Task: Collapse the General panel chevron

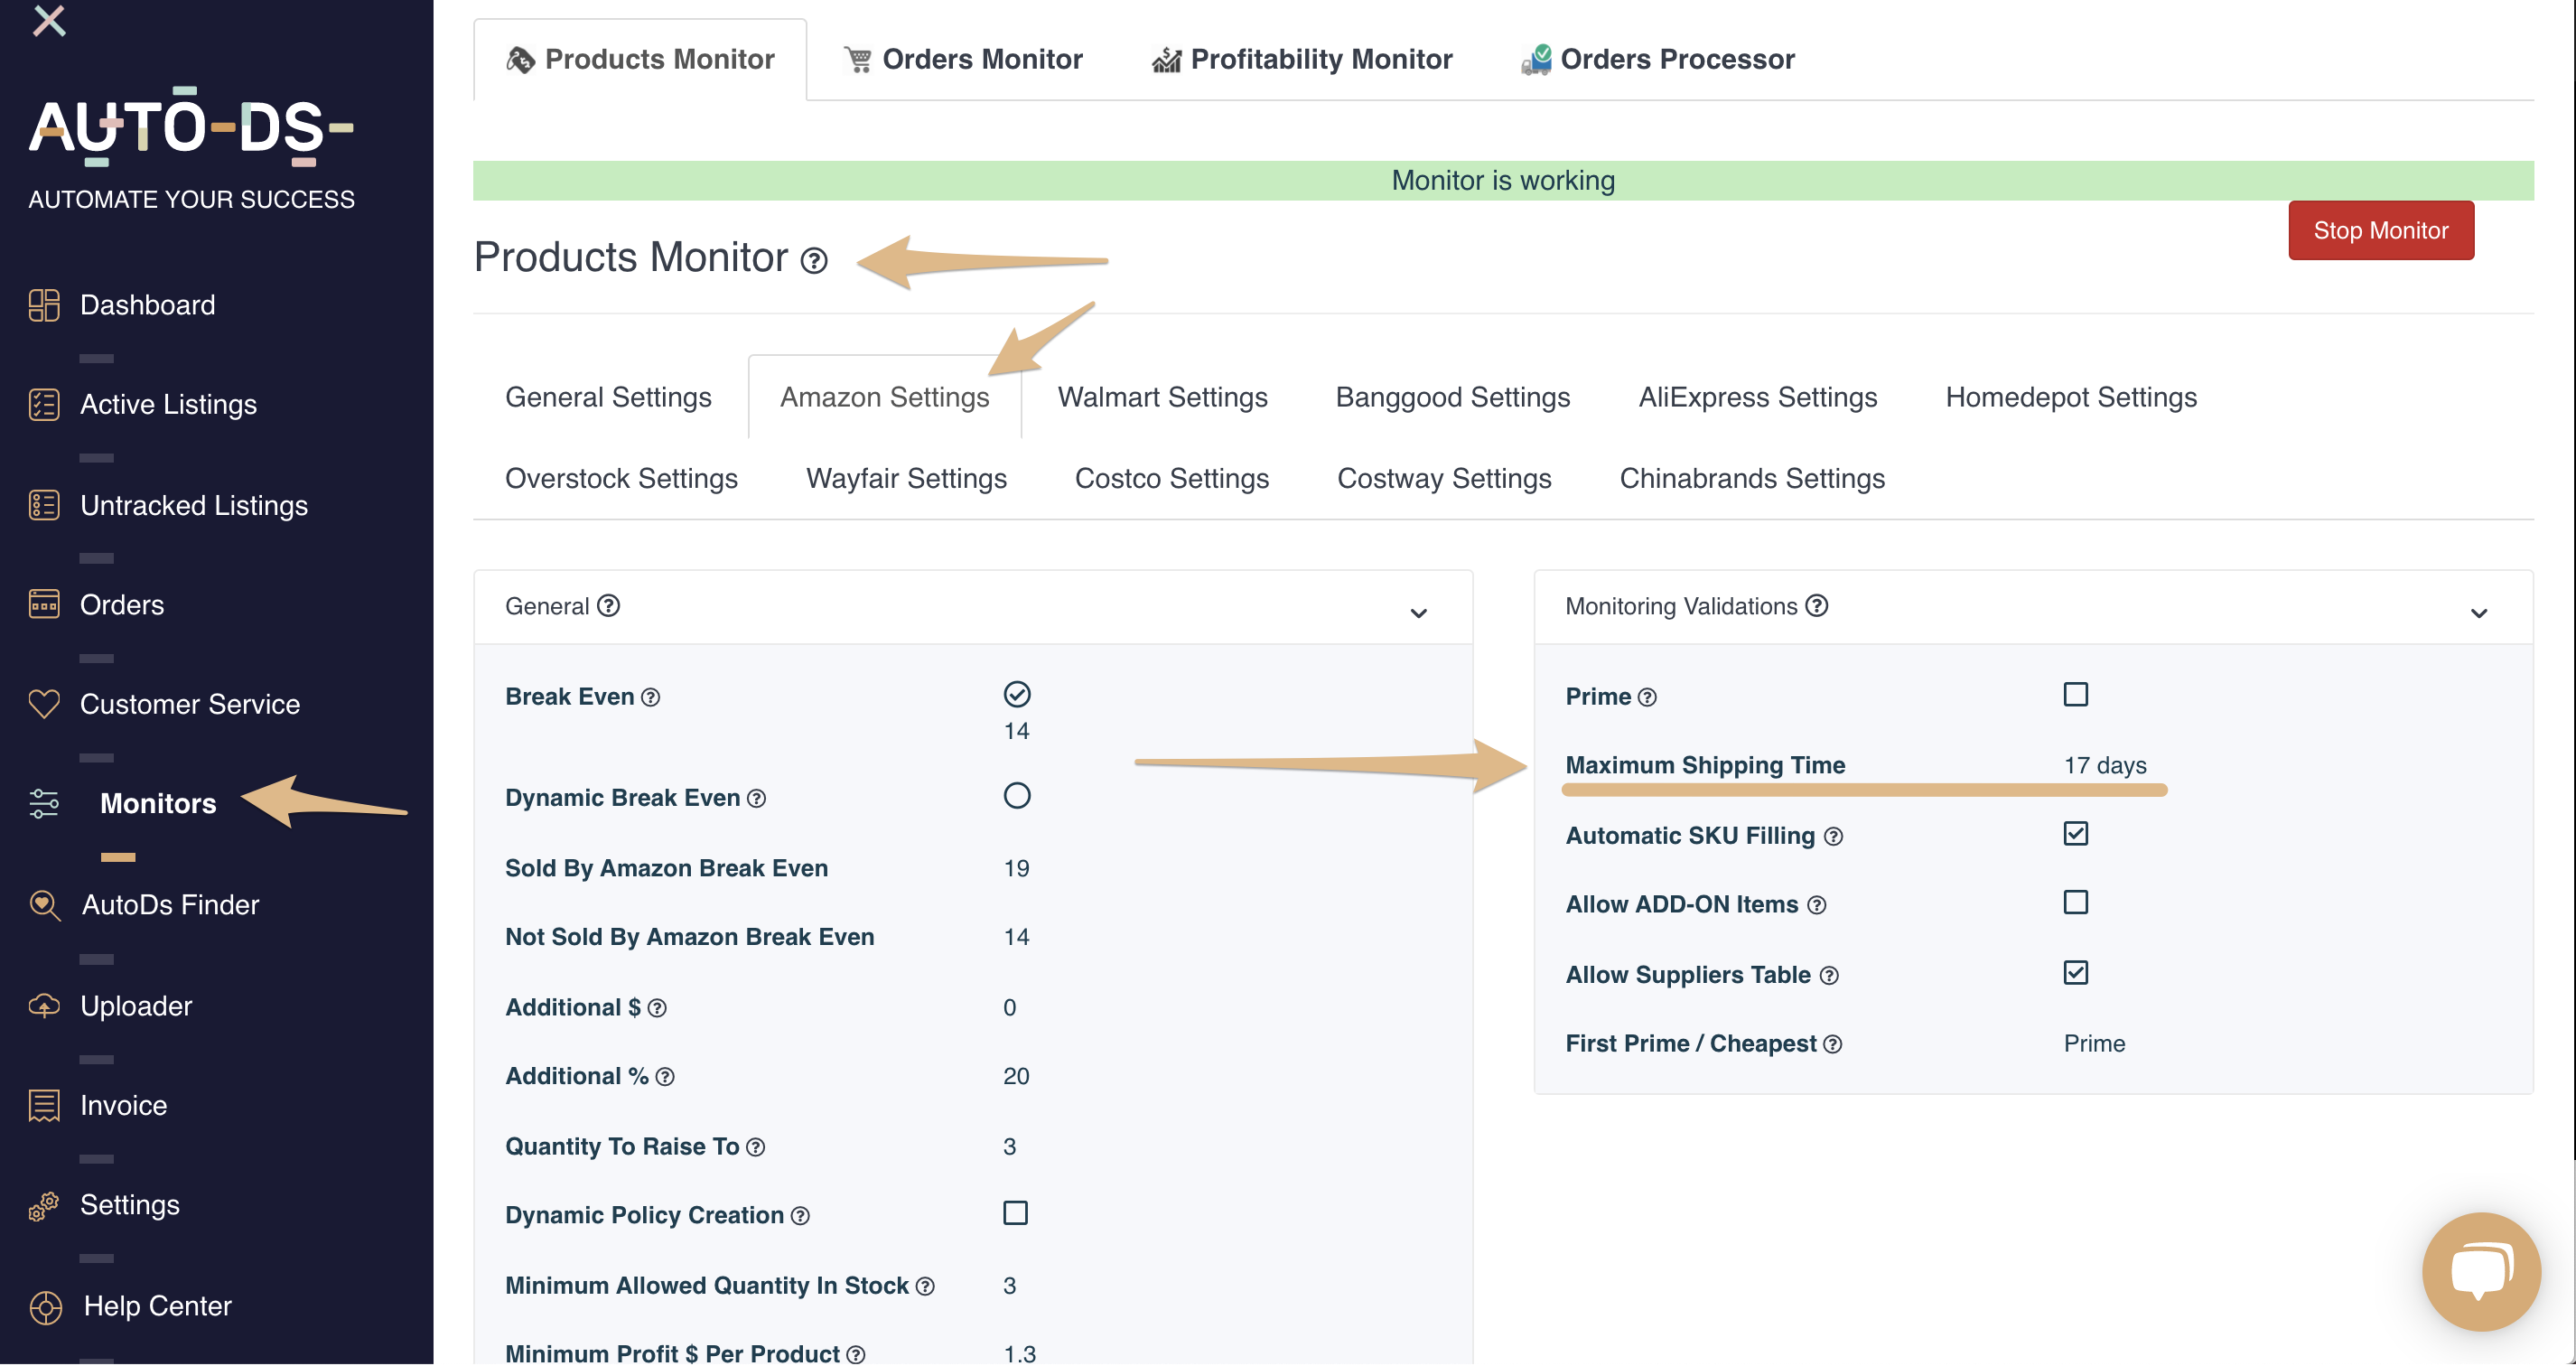Action: 1418,613
